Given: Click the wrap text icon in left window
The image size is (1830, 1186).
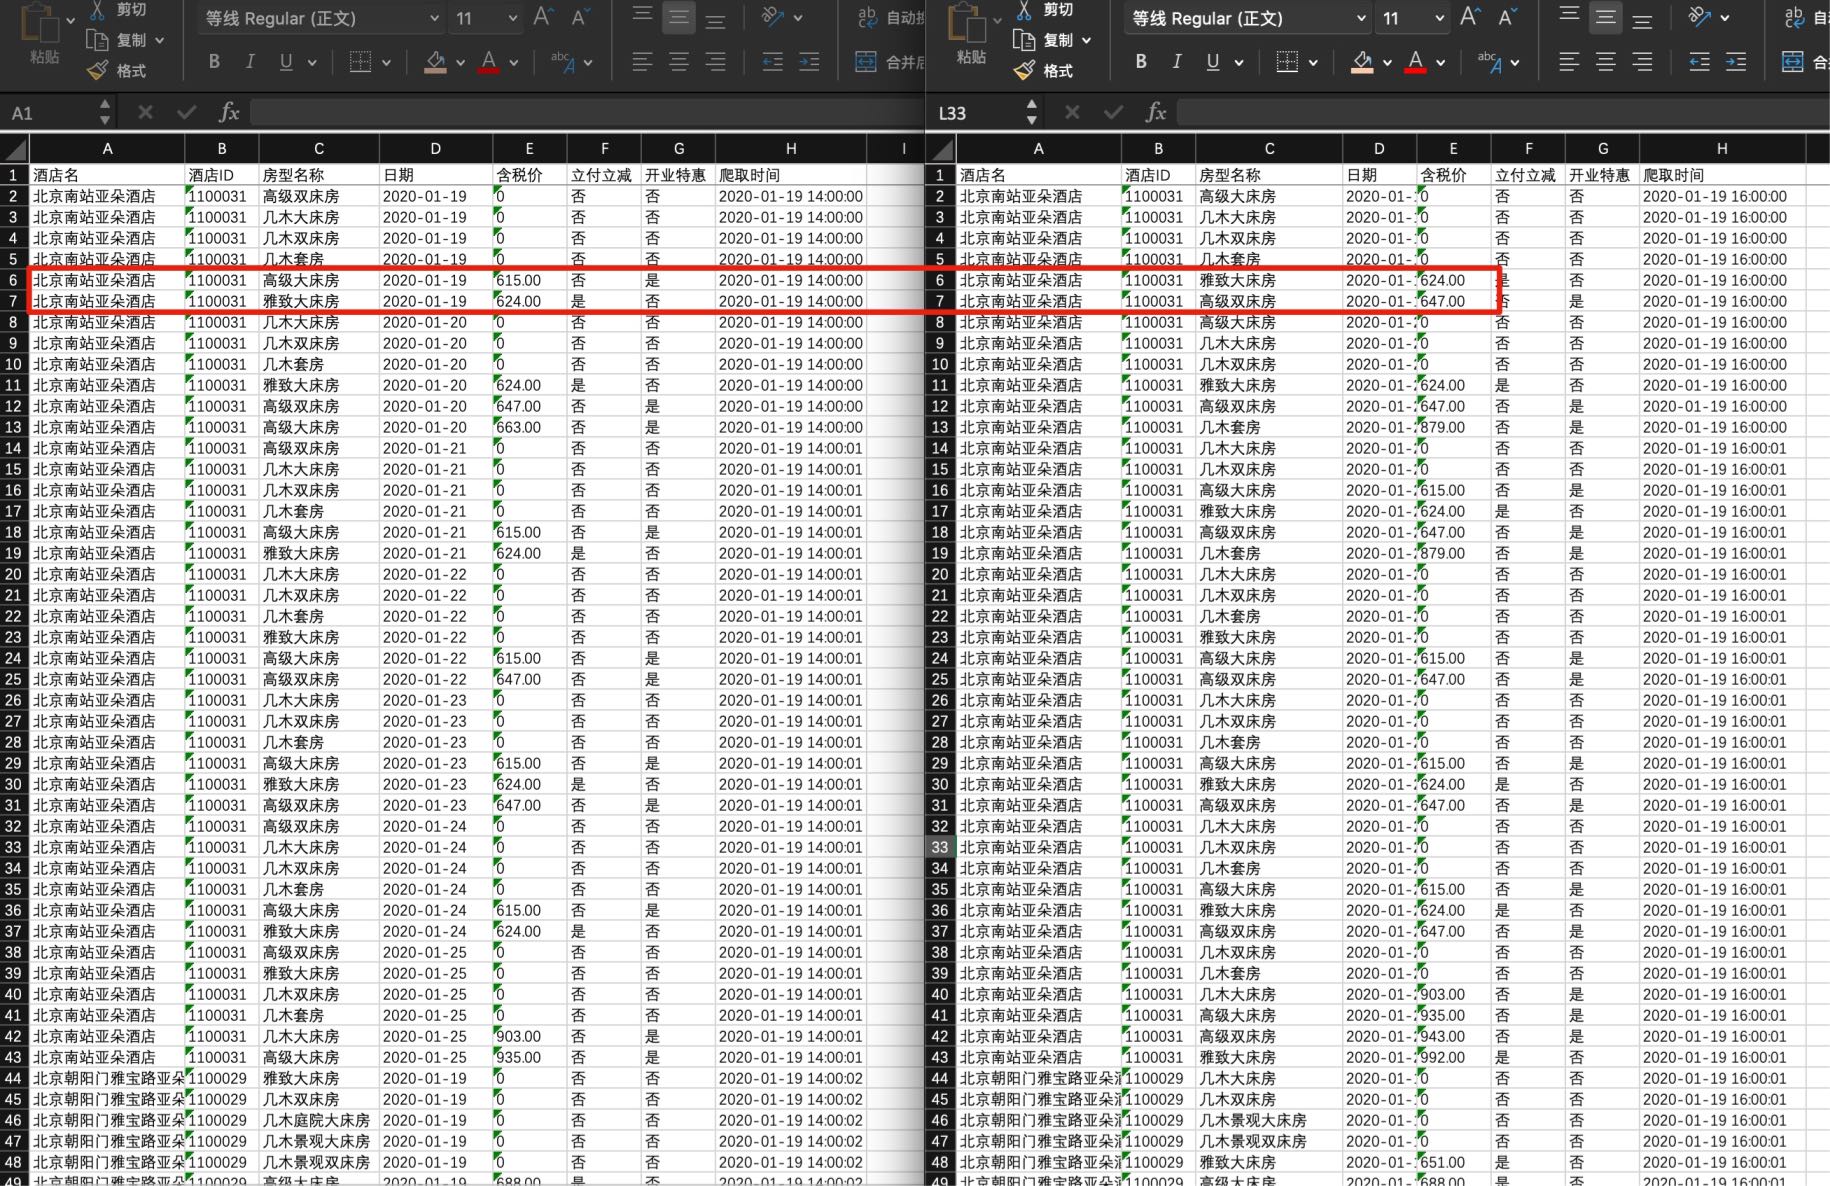Looking at the screenshot, I should point(867,17).
